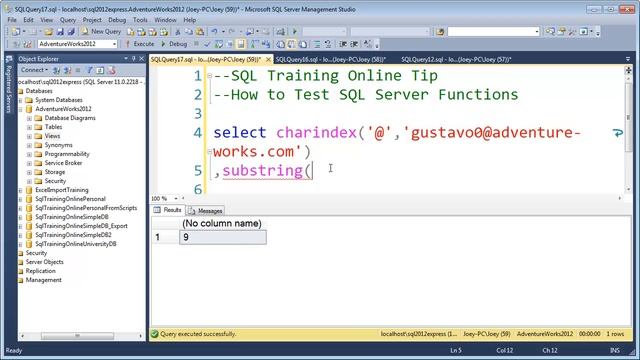The width and height of the screenshot is (640, 360).
Task: Open the AdventureWorks2012 database dropdown
Action: point(114,44)
